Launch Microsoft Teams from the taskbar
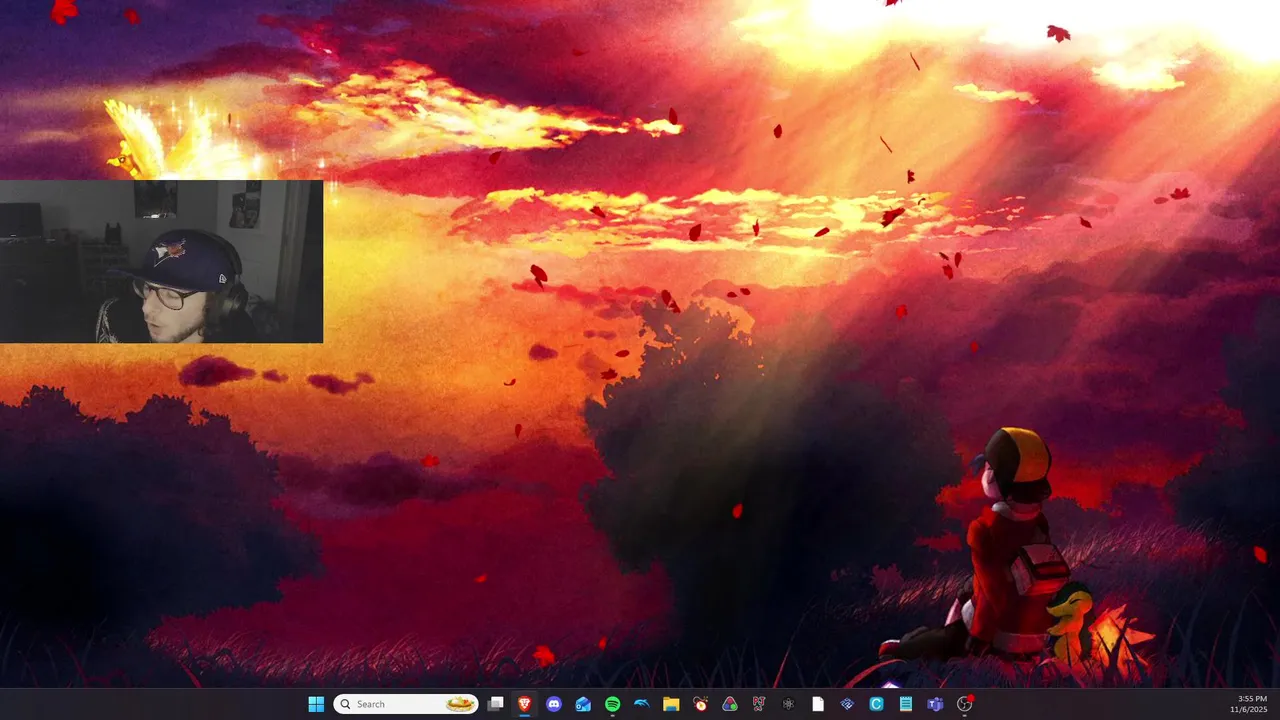1280x720 pixels. pyautogui.click(x=935, y=704)
